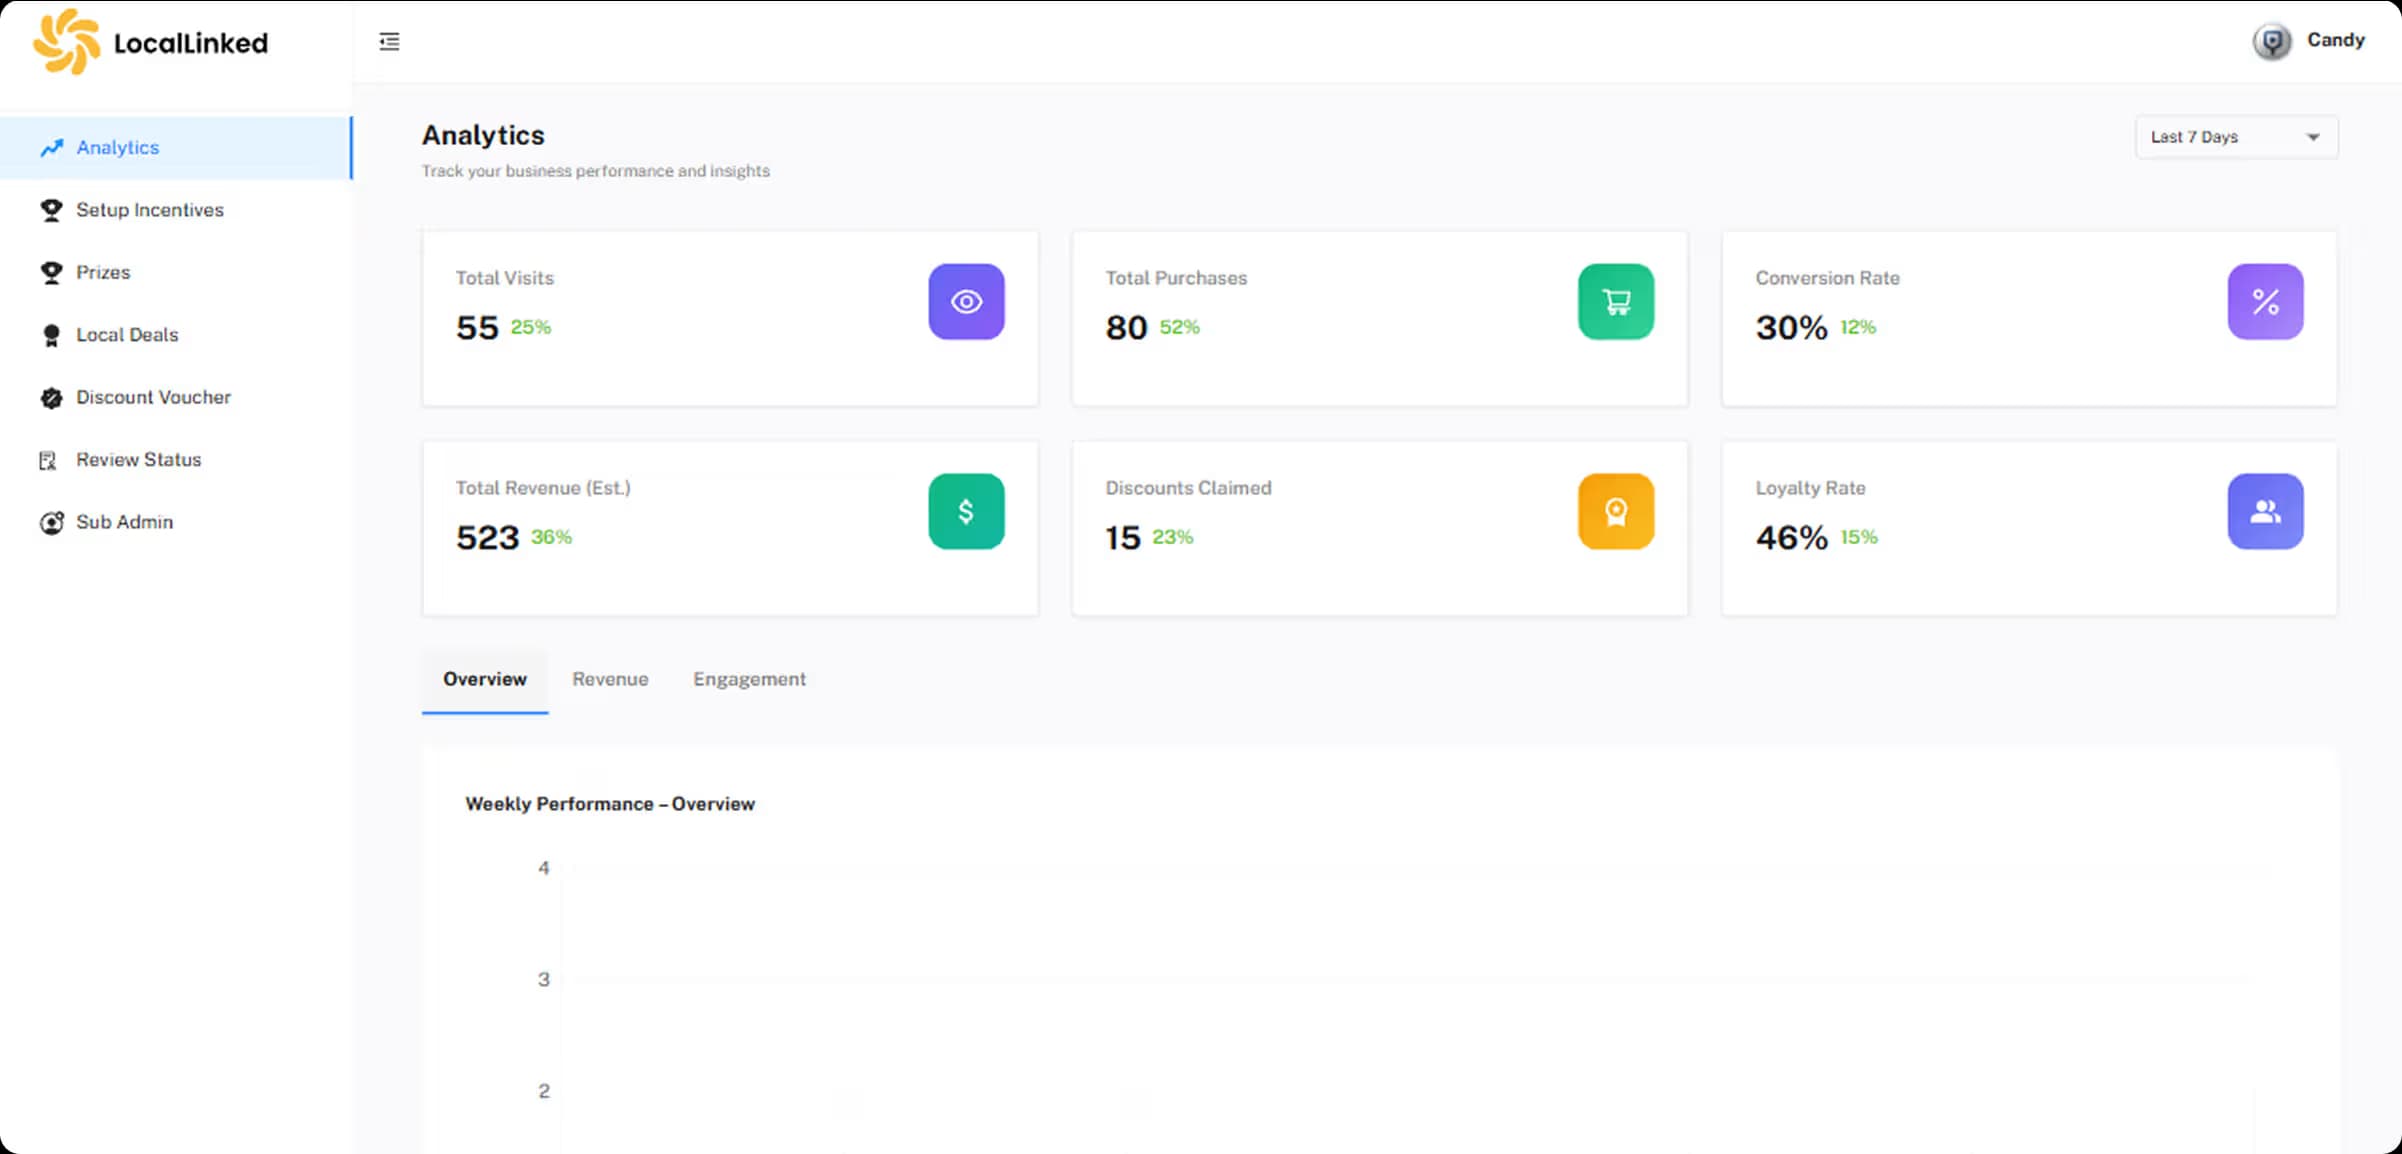Click the 12% change on Conversion Rate
Screen dimensions: 2402x1154
click(x=1858, y=327)
